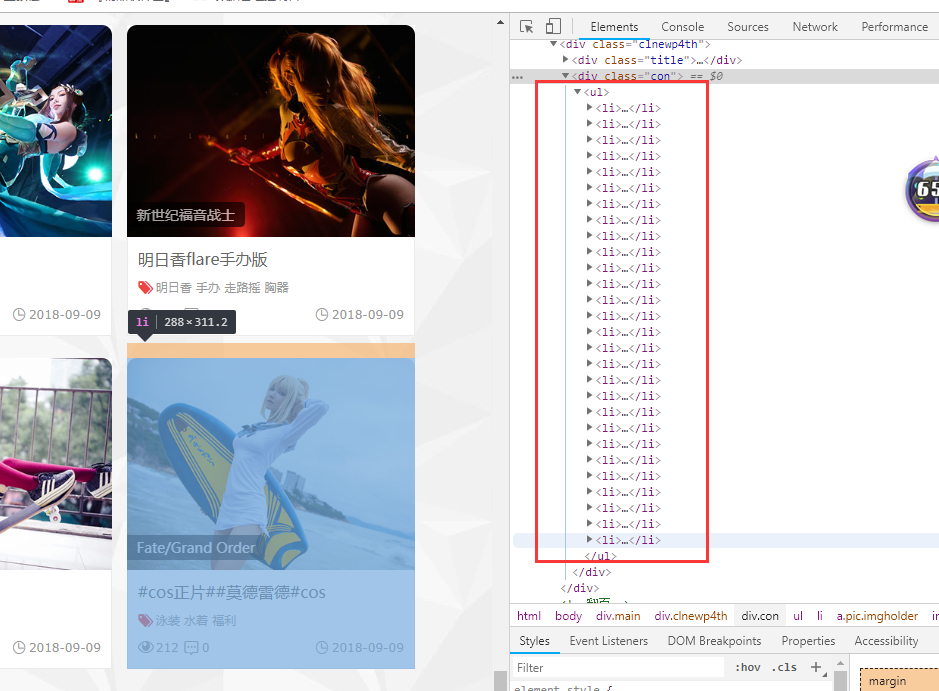Click the Fate/Grand Order category label

[x=196, y=547]
